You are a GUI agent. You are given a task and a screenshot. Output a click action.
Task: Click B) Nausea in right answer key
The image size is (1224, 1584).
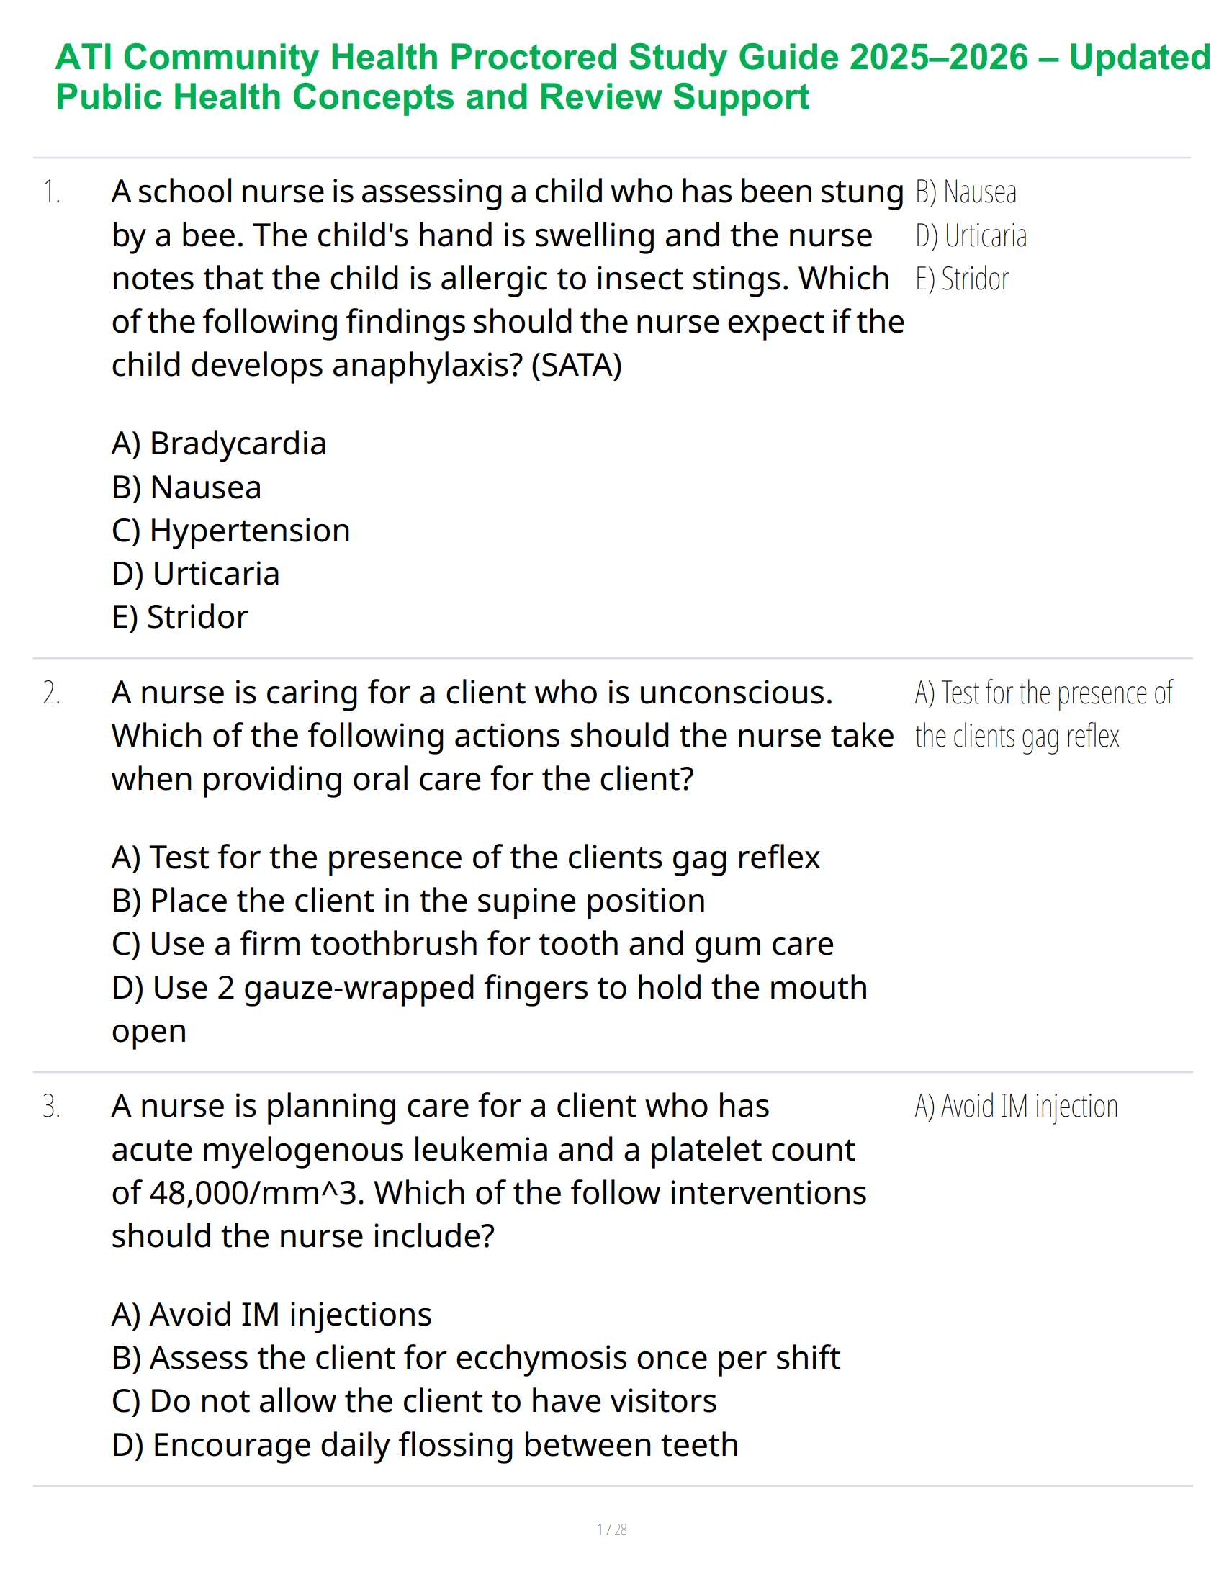[x=966, y=192]
